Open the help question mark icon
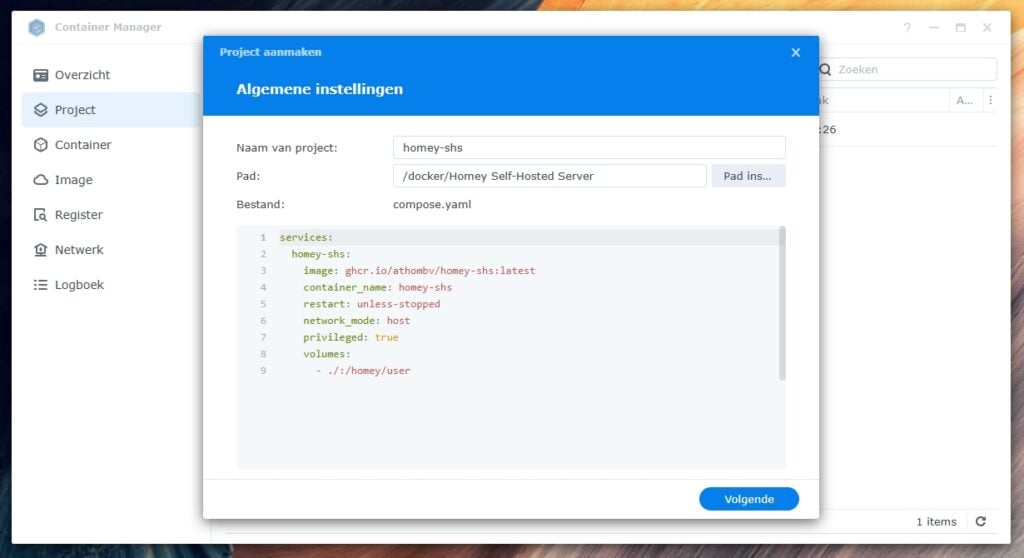The height and width of the screenshot is (558, 1024). (x=907, y=28)
